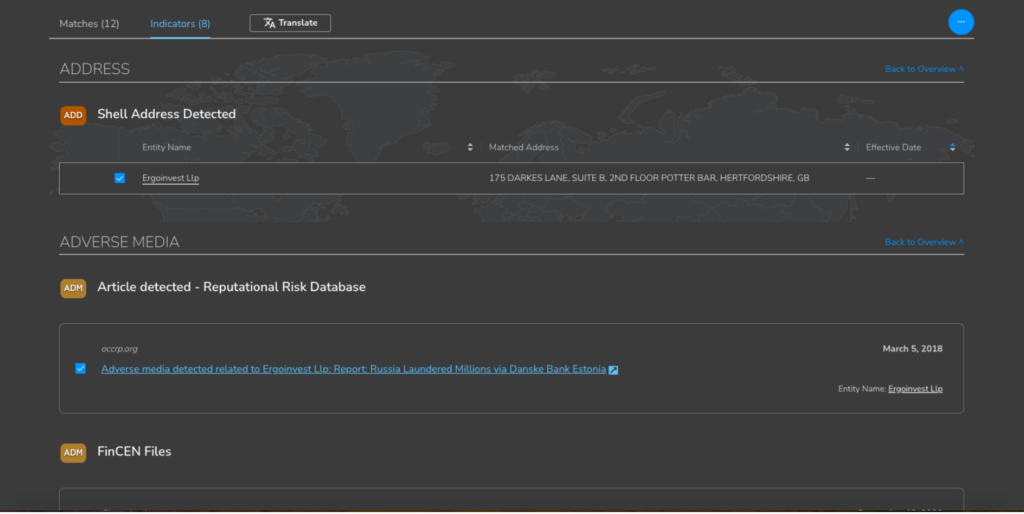
Task: Click the occrp.org source label
Action: click(x=120, y=349)
